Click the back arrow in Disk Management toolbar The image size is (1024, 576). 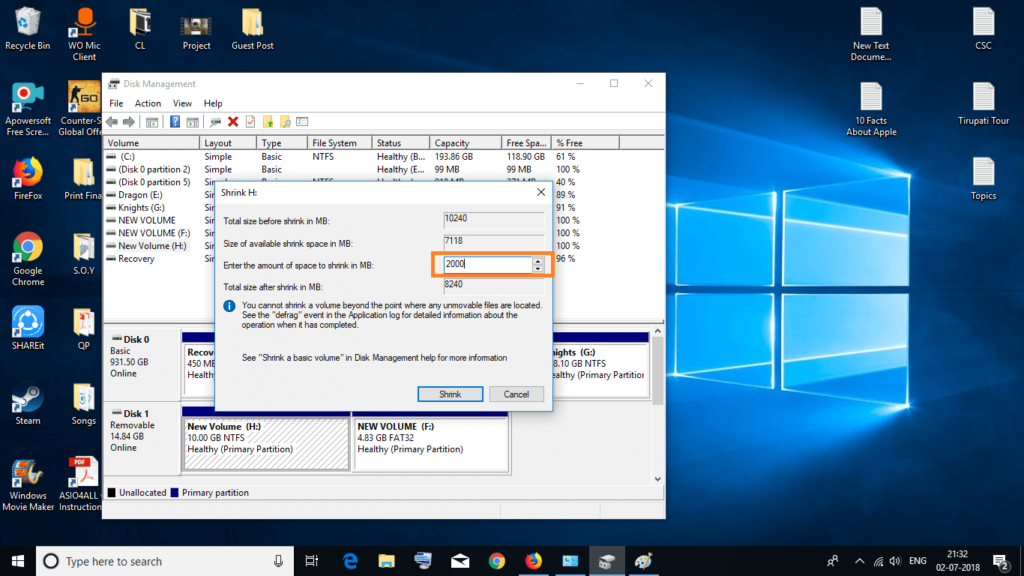[111, 121]
